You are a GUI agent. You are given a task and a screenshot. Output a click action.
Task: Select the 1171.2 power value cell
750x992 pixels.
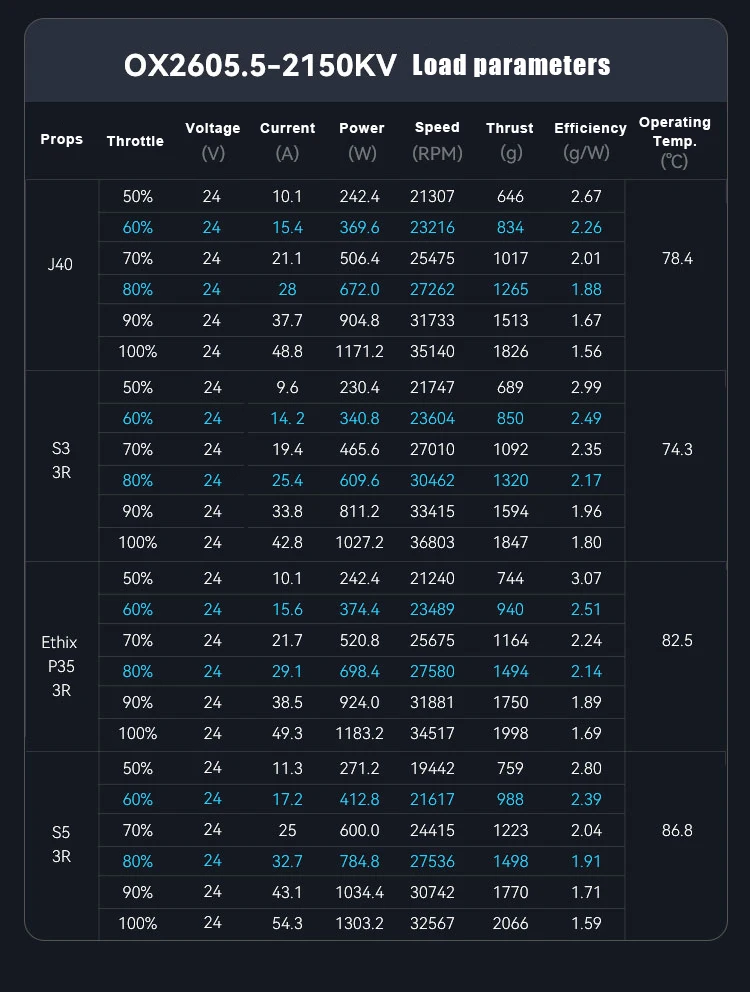[361, 351]
